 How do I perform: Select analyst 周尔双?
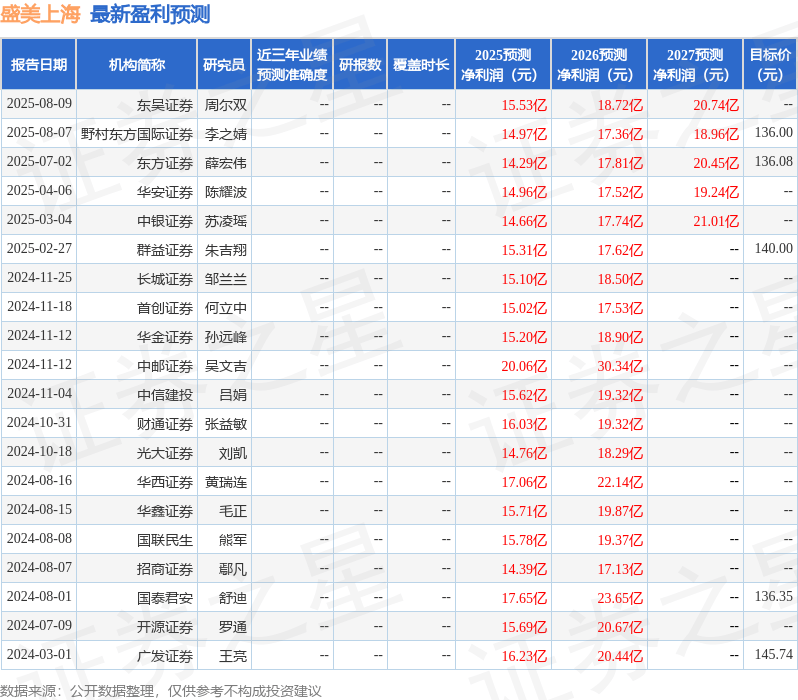tap(225, 105)
